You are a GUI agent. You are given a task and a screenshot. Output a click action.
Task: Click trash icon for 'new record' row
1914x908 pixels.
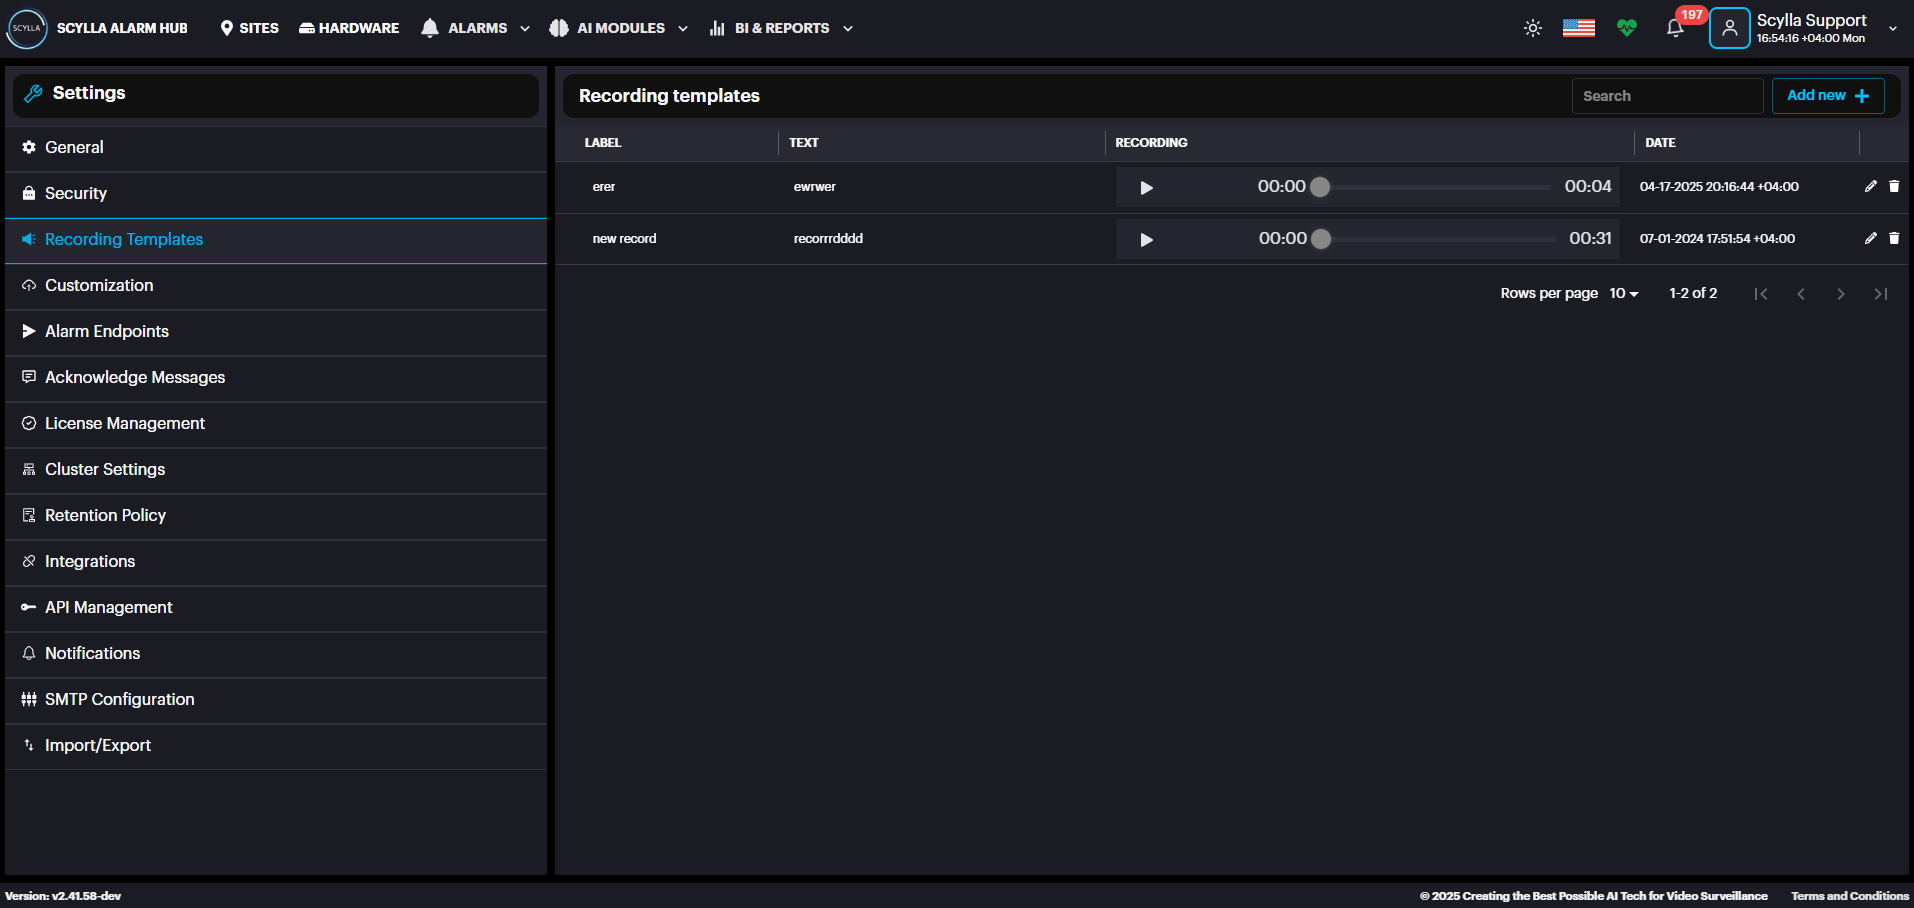tap(1894, 238)
